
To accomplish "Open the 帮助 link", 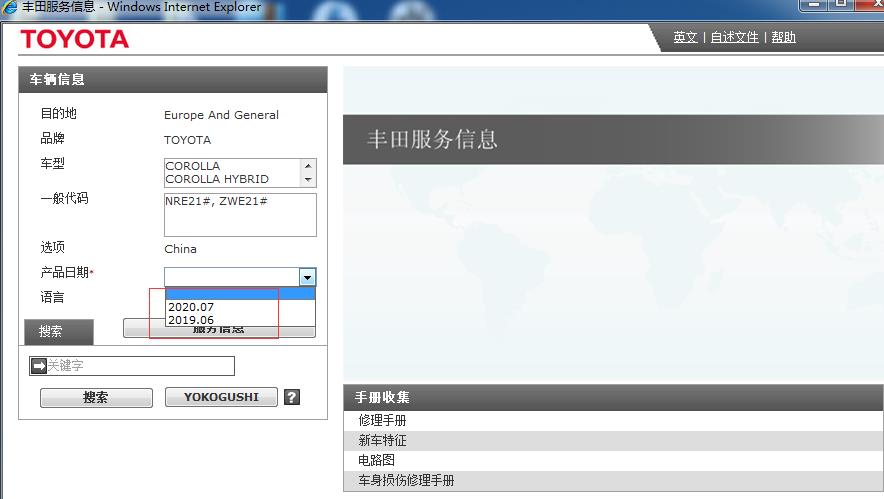I will pyautogui.click(x=784, y=37).
